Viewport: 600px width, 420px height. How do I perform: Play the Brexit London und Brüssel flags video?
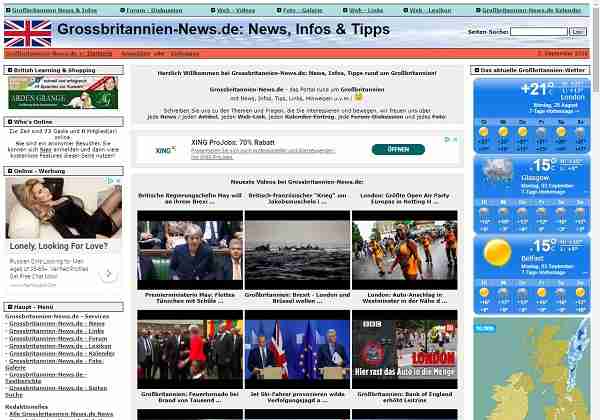click(x=297, y=349)
